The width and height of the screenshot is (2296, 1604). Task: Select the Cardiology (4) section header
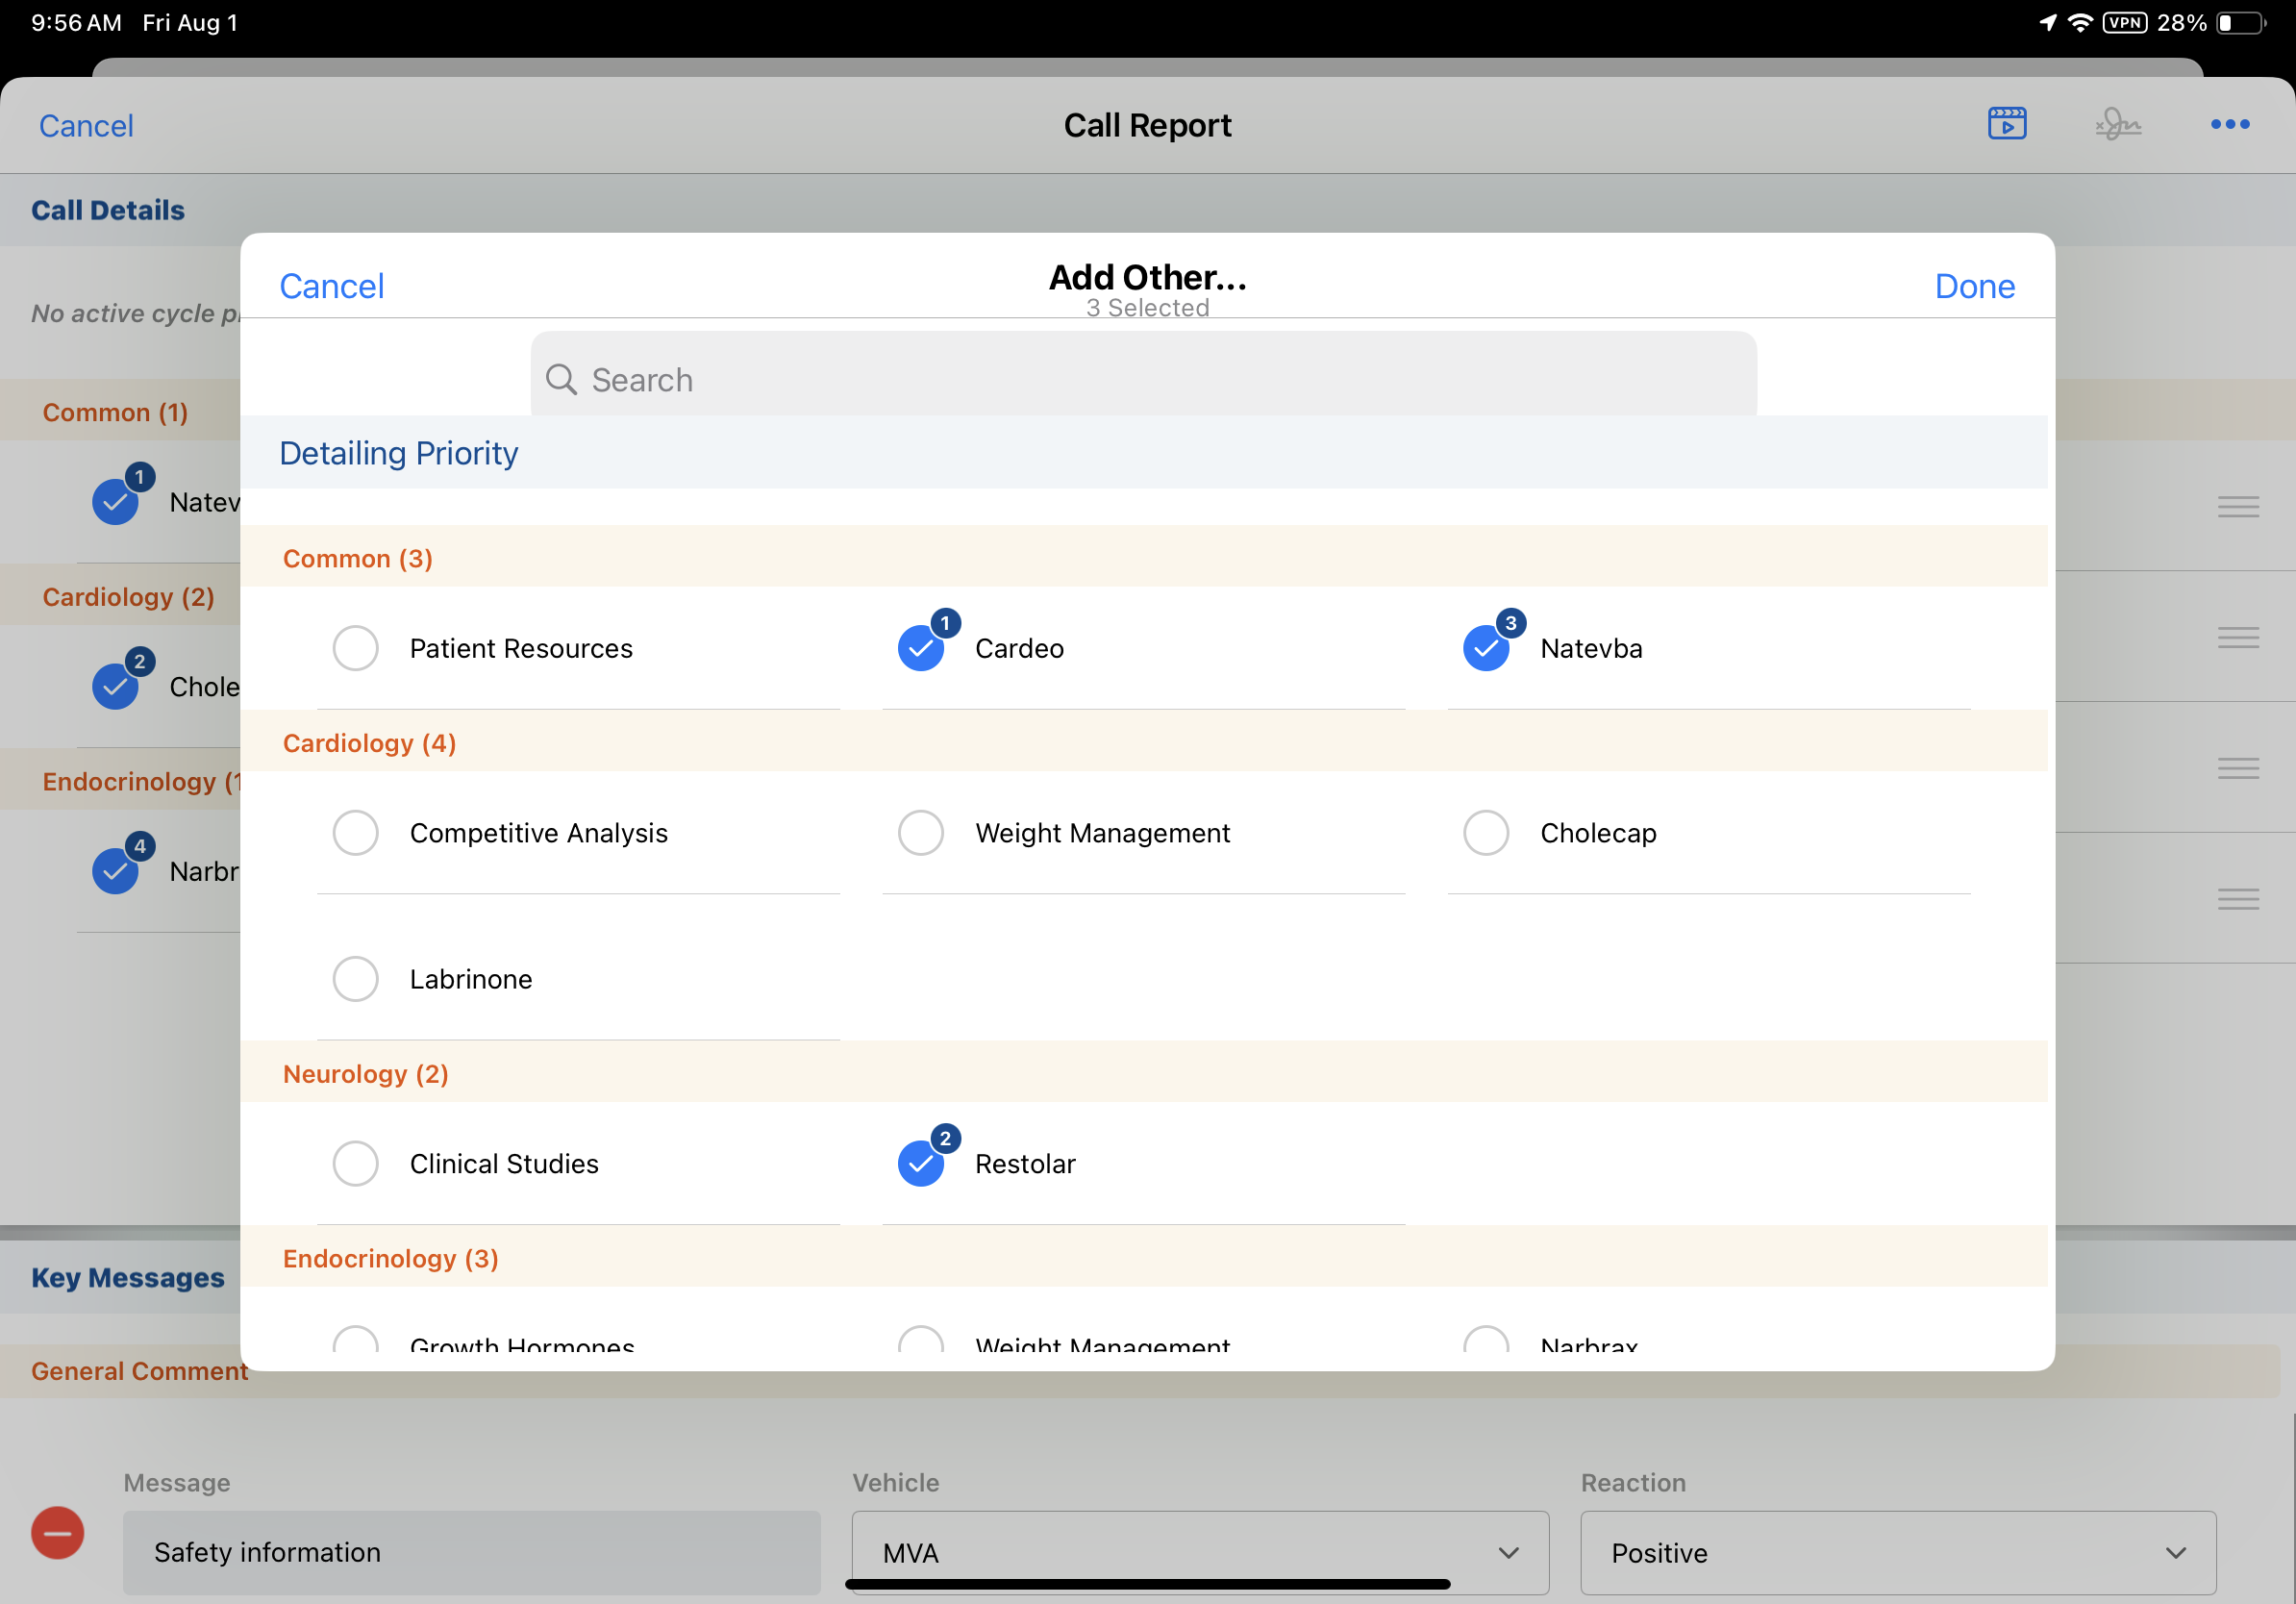(370, 743)
